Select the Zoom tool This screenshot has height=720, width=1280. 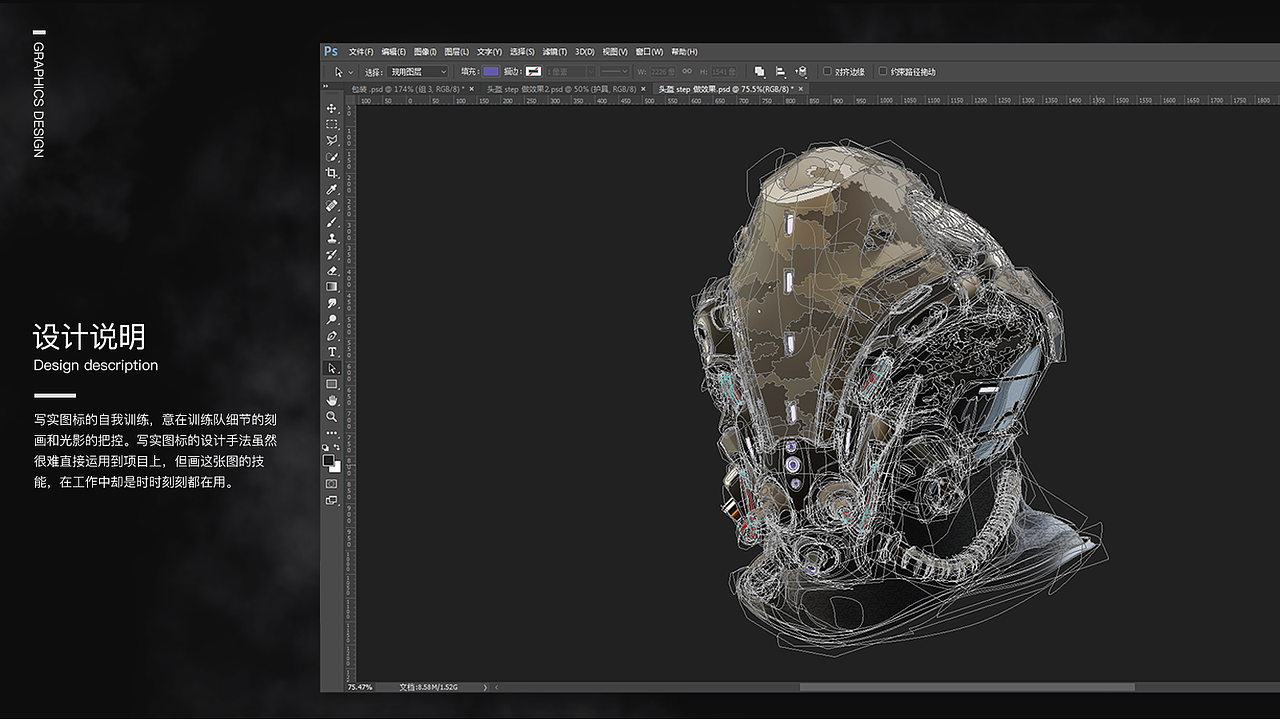point(332,417)
